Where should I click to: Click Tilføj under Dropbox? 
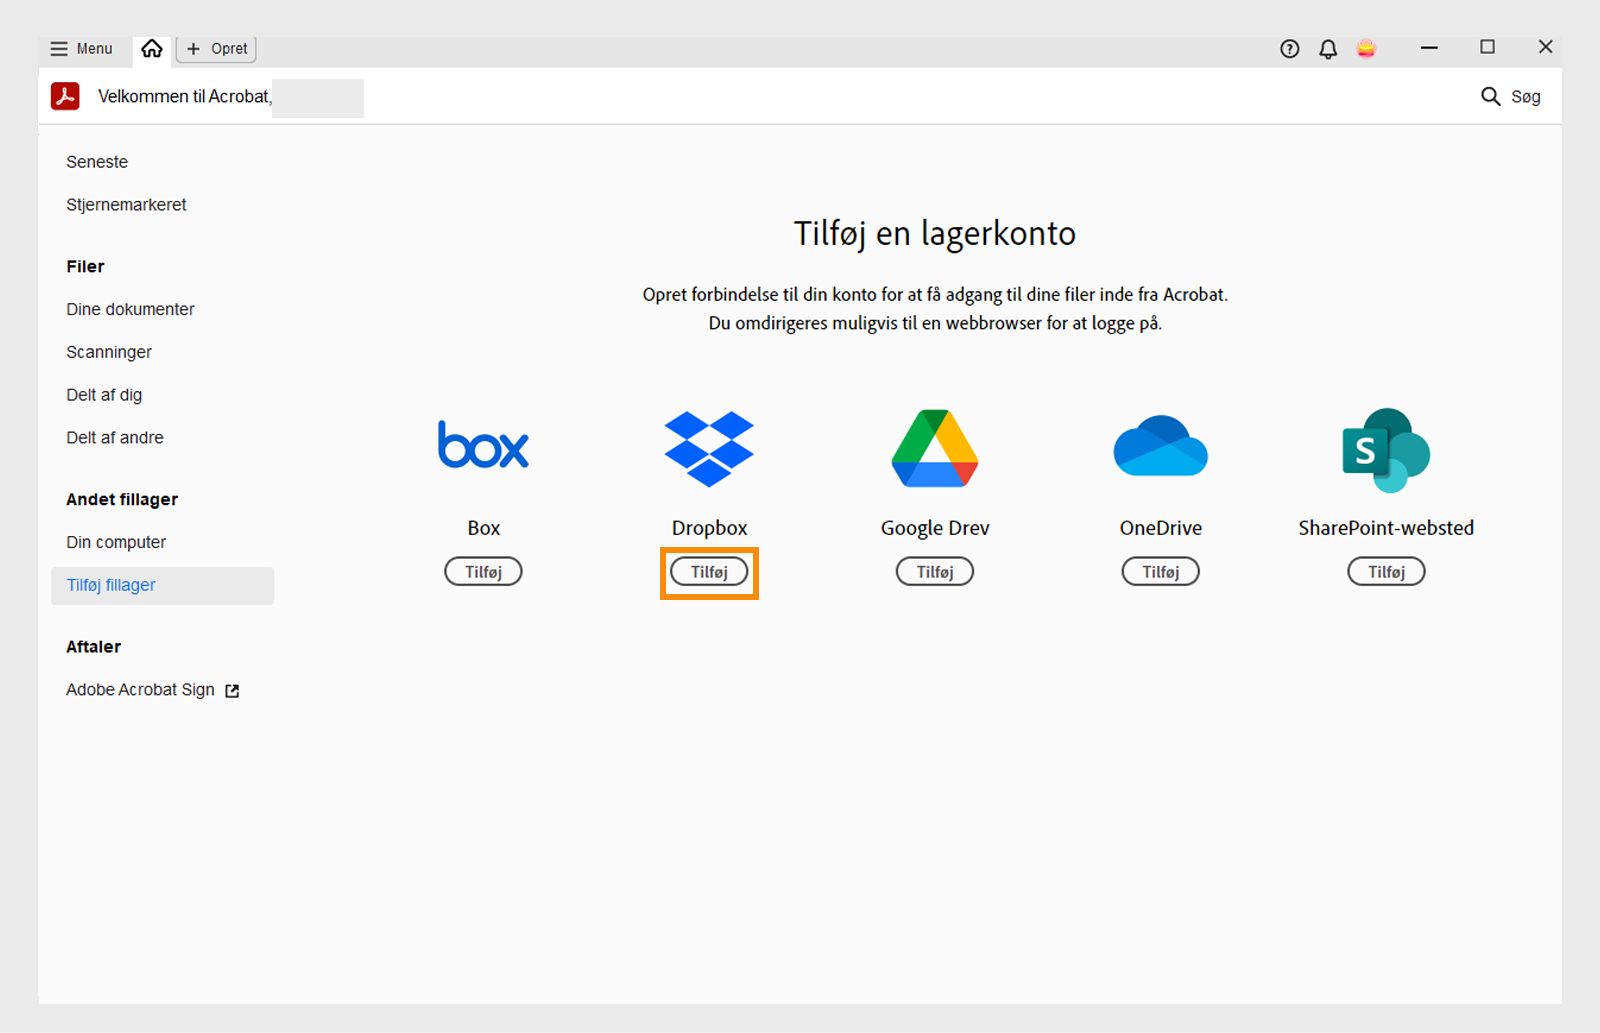708,572
